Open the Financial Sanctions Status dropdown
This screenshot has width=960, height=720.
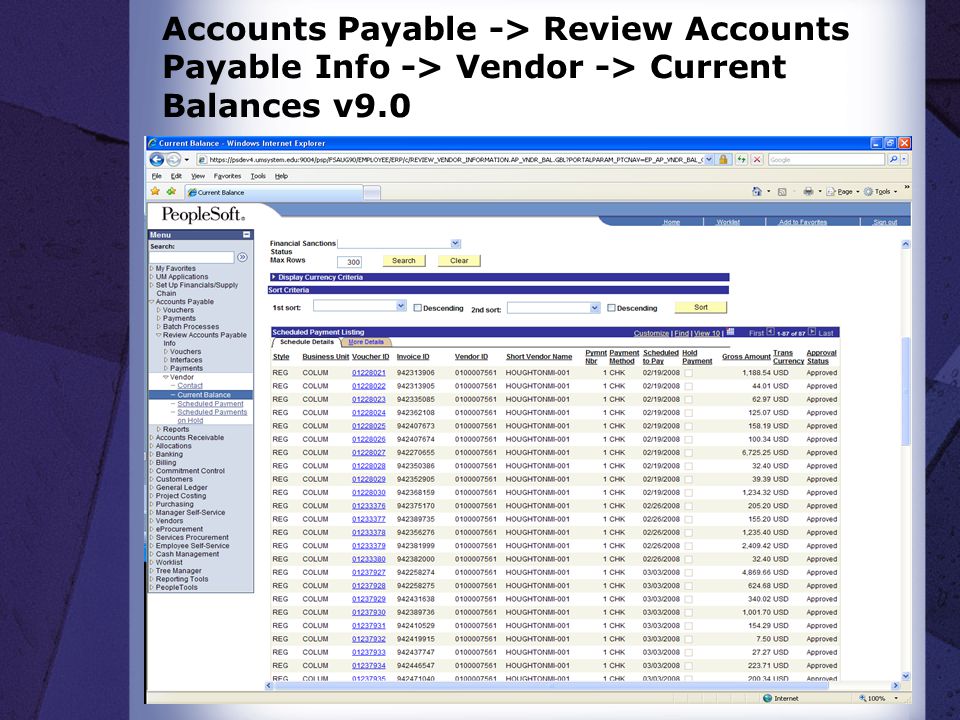[456, 244]
